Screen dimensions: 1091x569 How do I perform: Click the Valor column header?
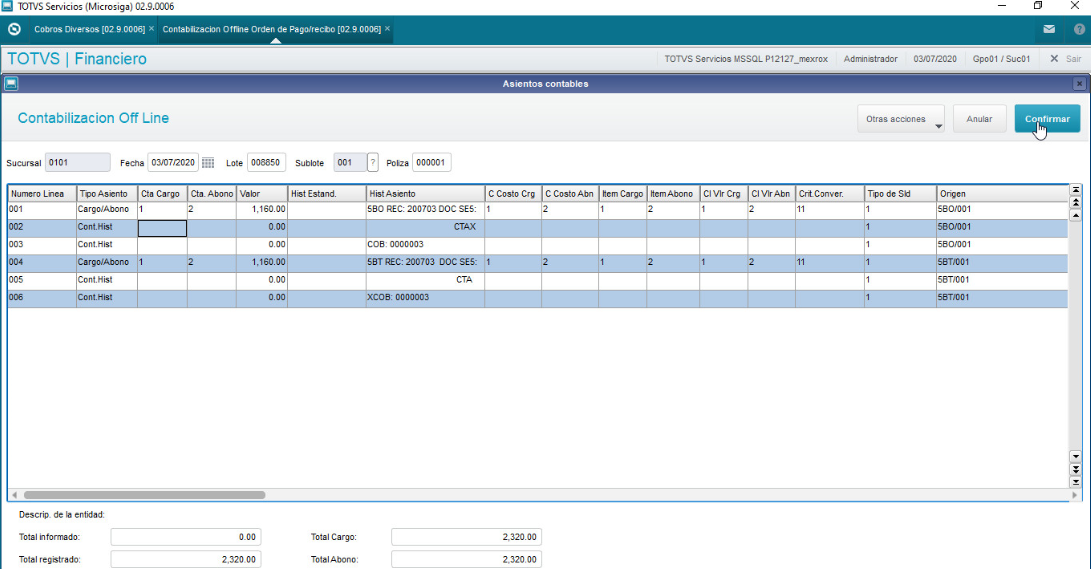(x=262, y=194)
